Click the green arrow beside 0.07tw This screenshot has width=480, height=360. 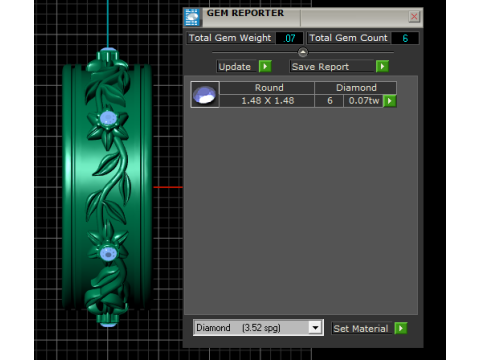(390, 101)
